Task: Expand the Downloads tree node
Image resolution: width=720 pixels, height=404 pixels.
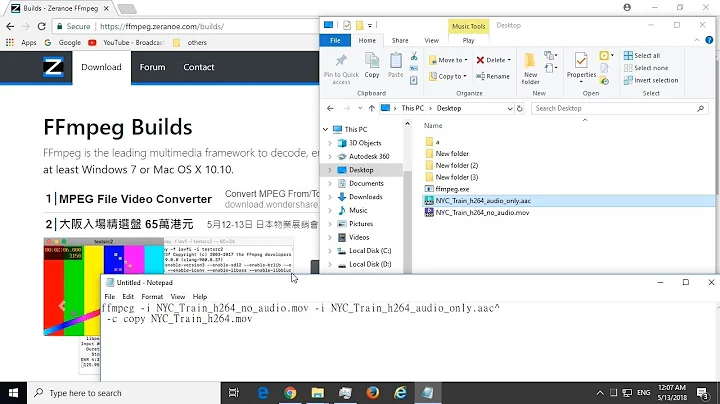Action: point(330,197)
